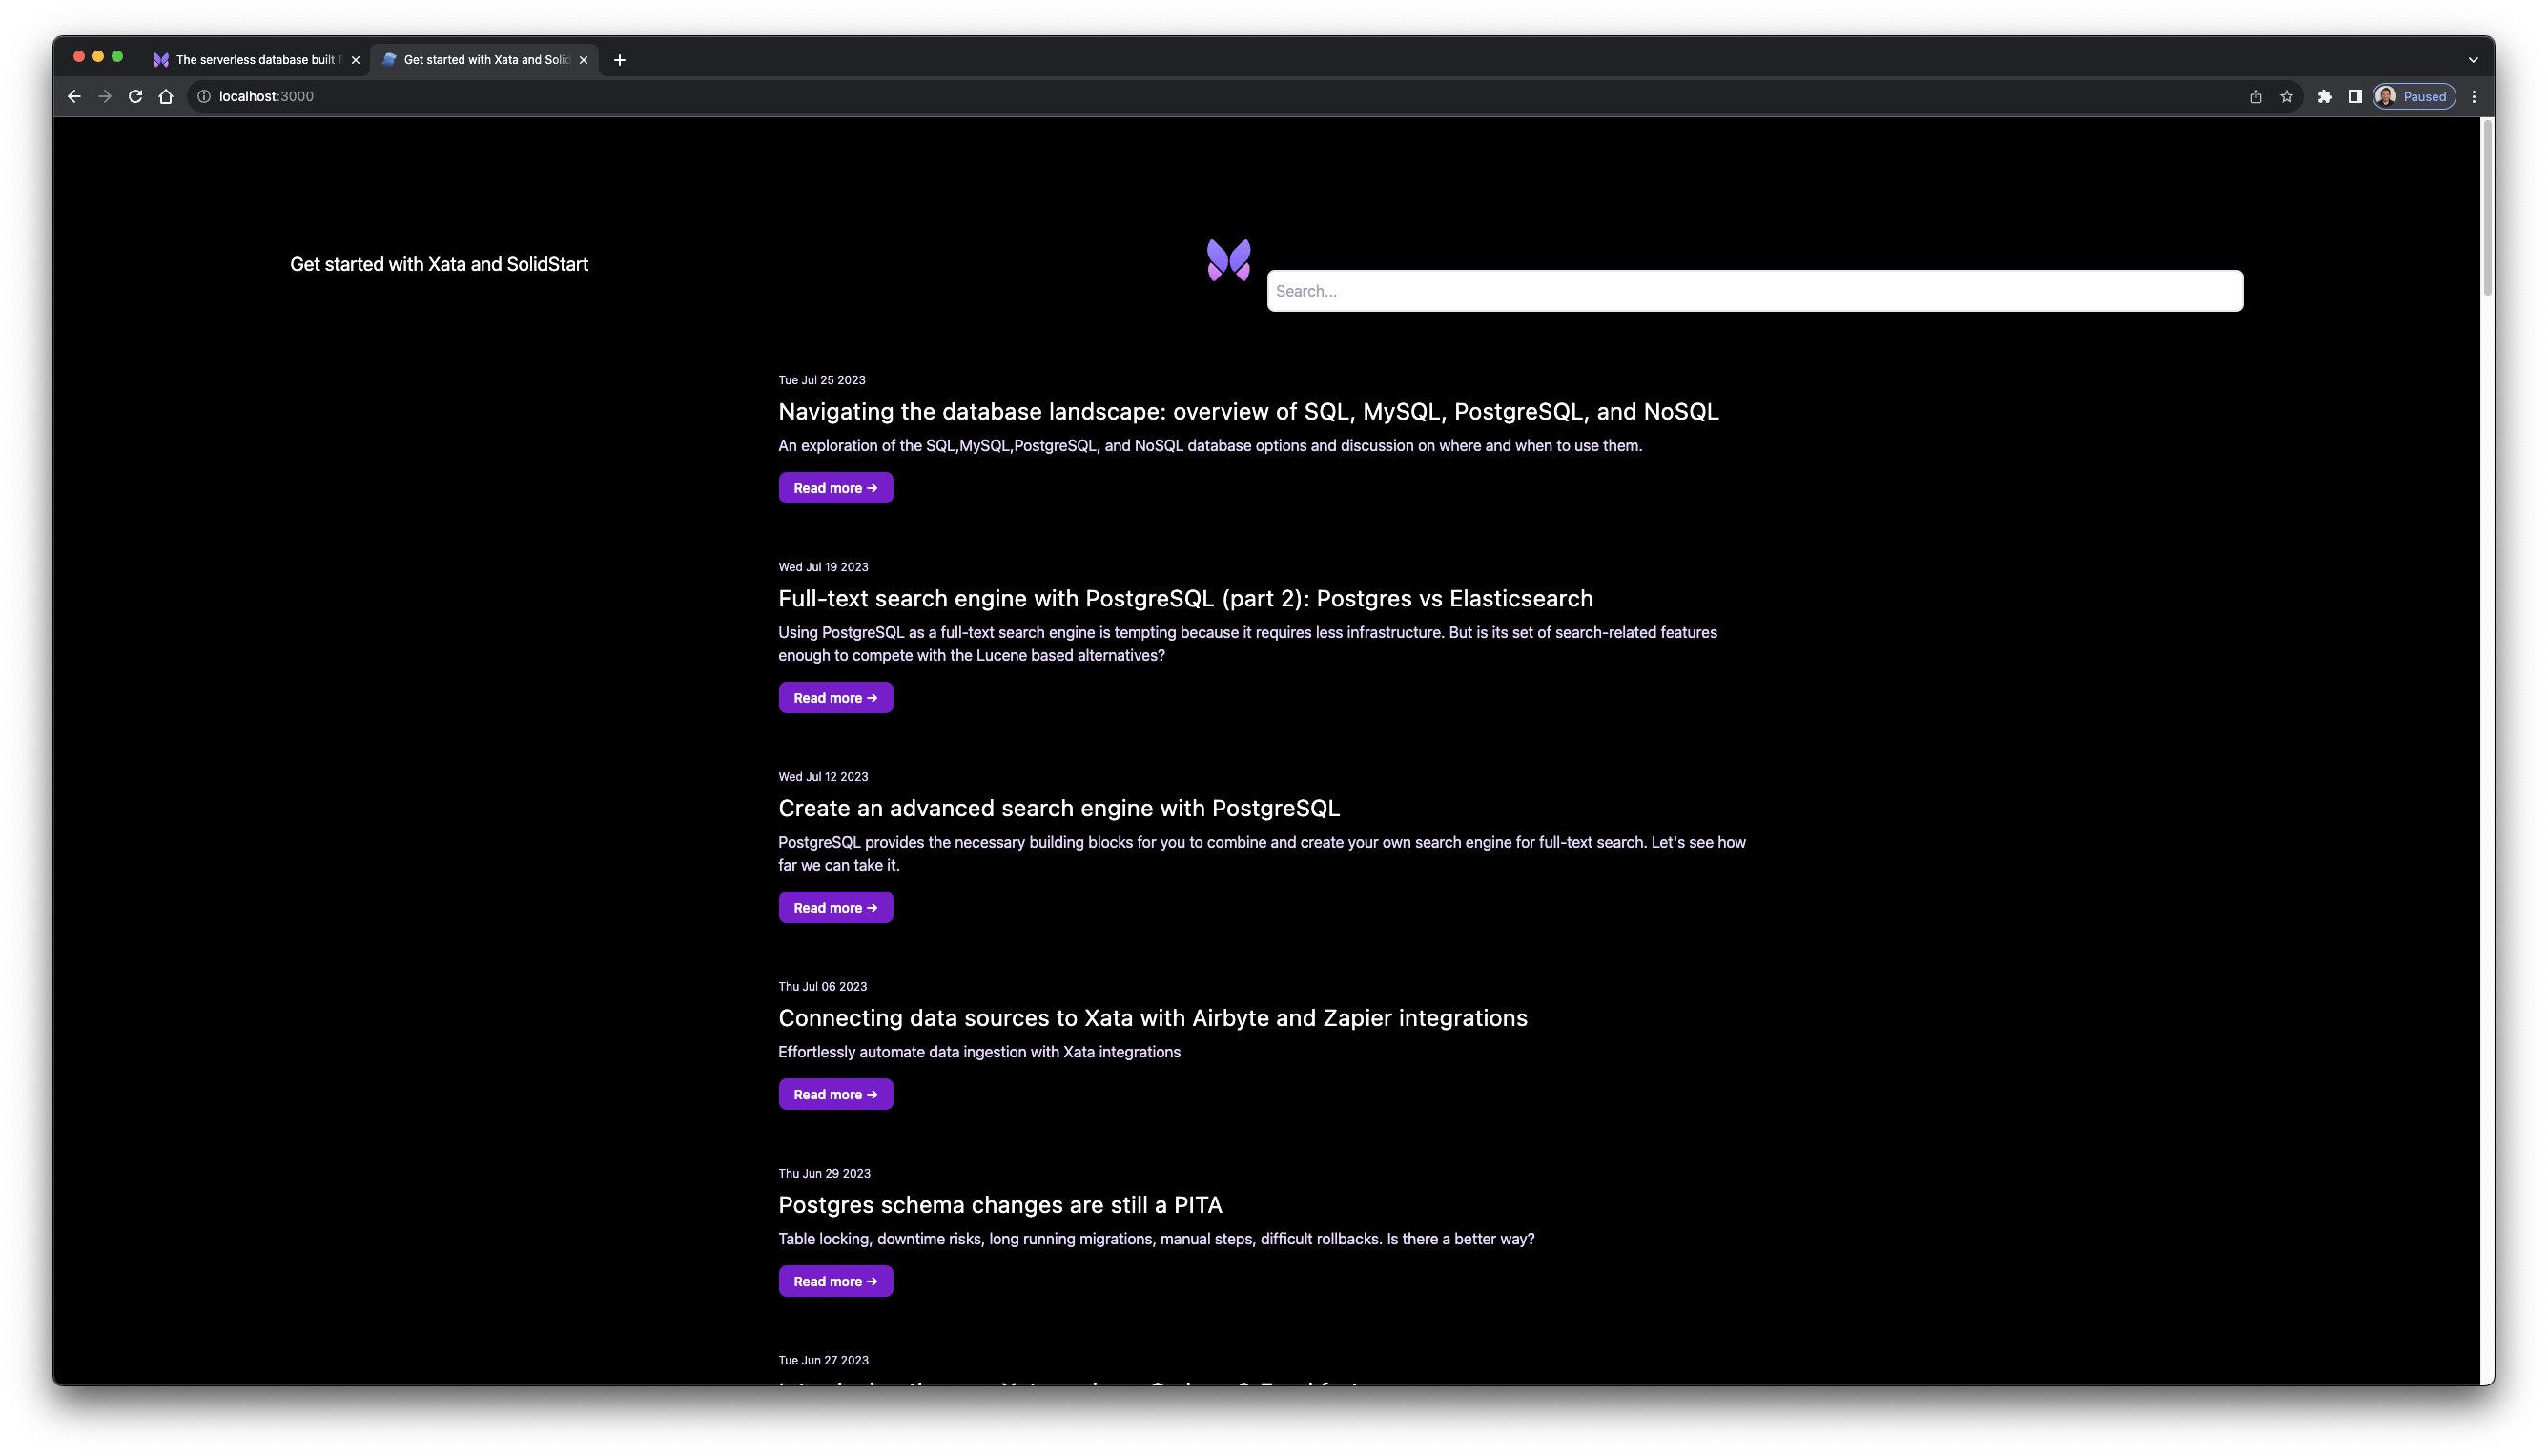
Task: Close the Get started with Xata tab
Action: pos(583,59)
